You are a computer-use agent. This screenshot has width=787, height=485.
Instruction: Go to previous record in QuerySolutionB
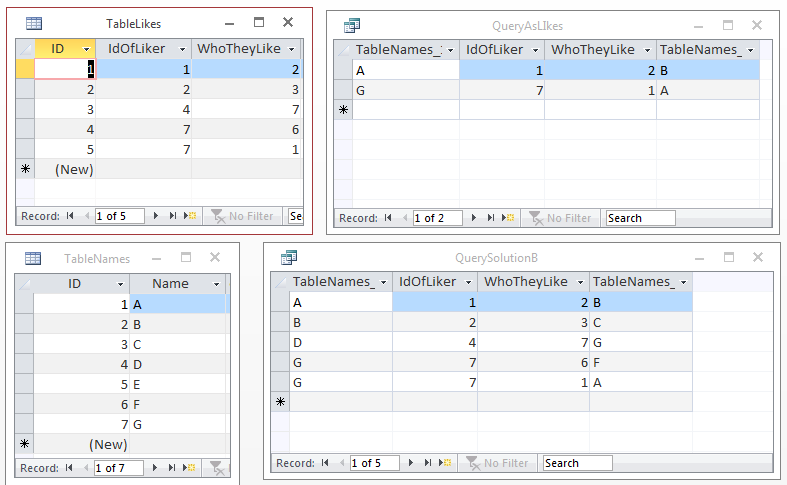[342, 463]
